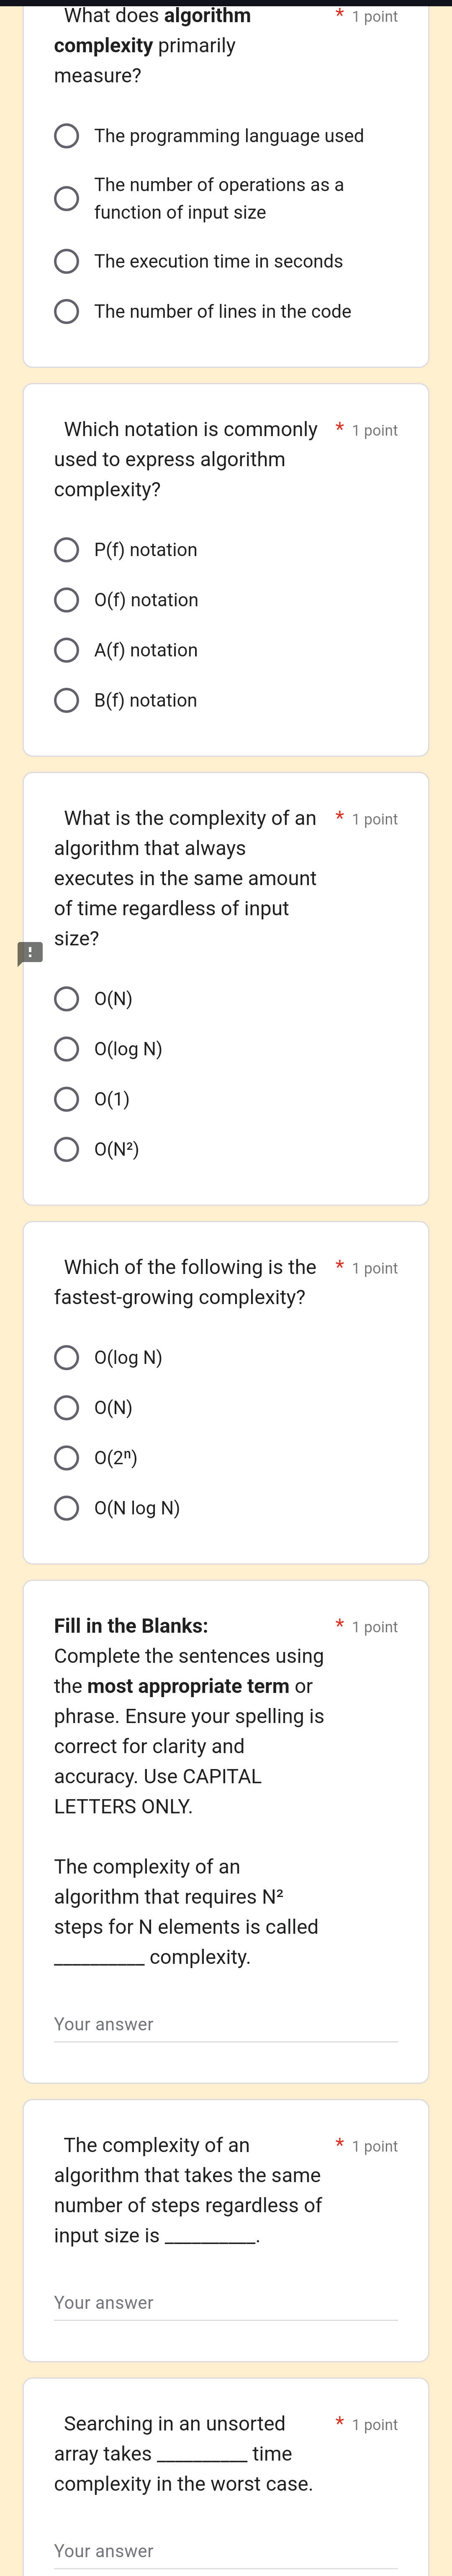Screen dimensions: 452x2576
Task: Choose the O(f) notation radio button
Action: 67,600
